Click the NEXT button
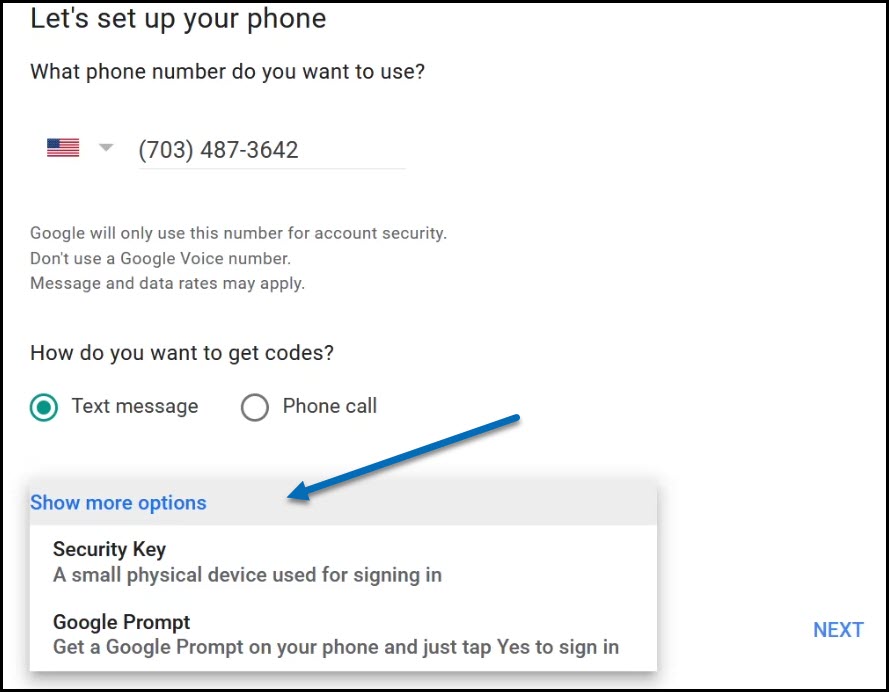This screenshot has width=889, height=692. 838,630
